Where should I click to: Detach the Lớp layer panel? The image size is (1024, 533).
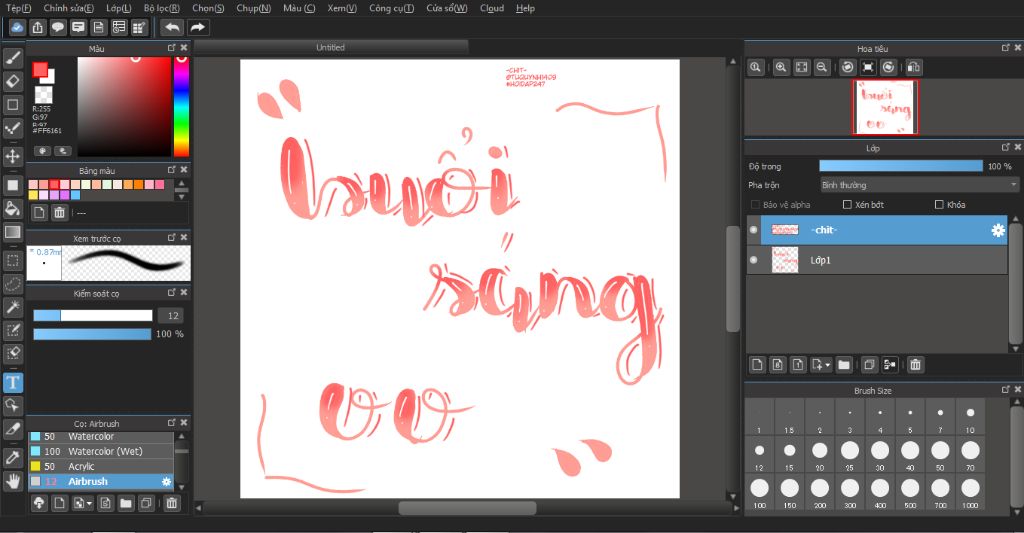point(1006,147)
